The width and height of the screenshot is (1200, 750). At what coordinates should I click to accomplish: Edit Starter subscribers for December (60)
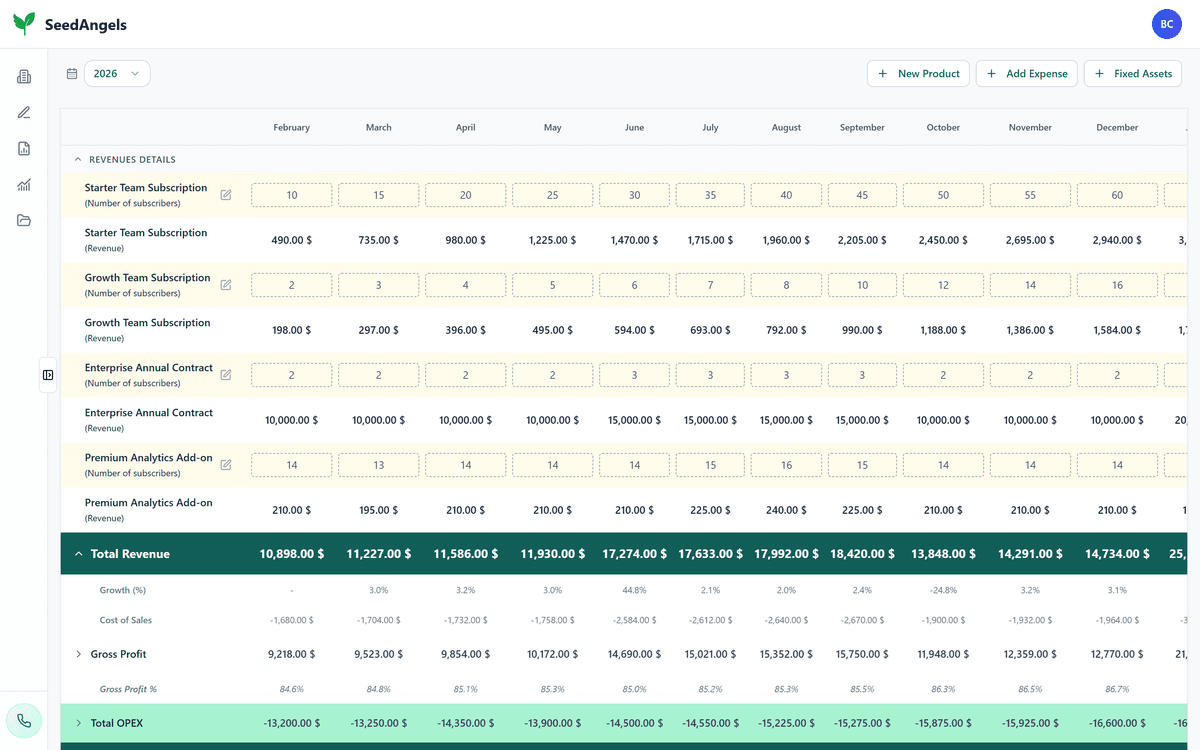[x=1117, y=195]
